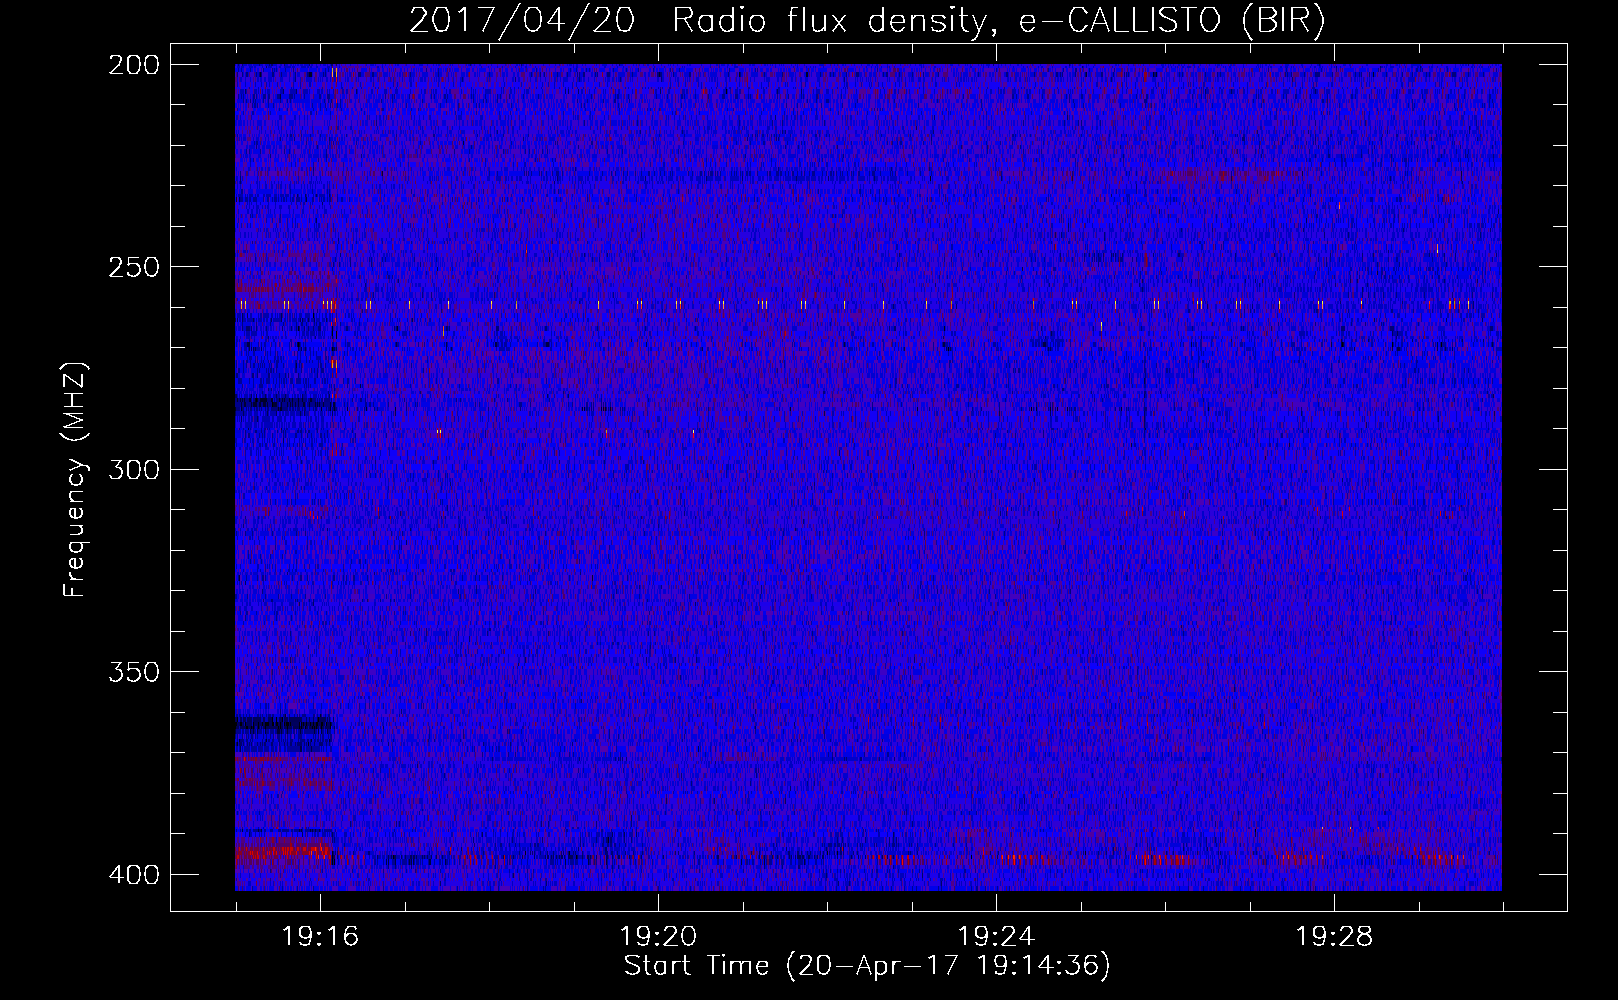Screen dimensions: 1618x1000
Task: Click the 19:24 time tick label
Action: click(996, 936)
